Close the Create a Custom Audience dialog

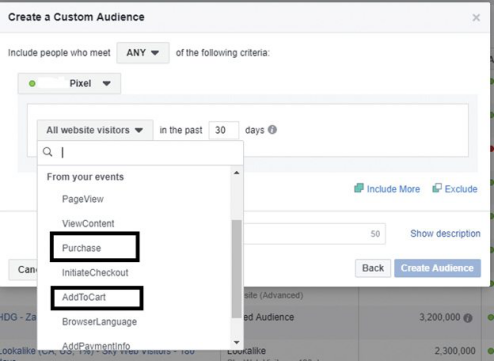tap(476, 17)
